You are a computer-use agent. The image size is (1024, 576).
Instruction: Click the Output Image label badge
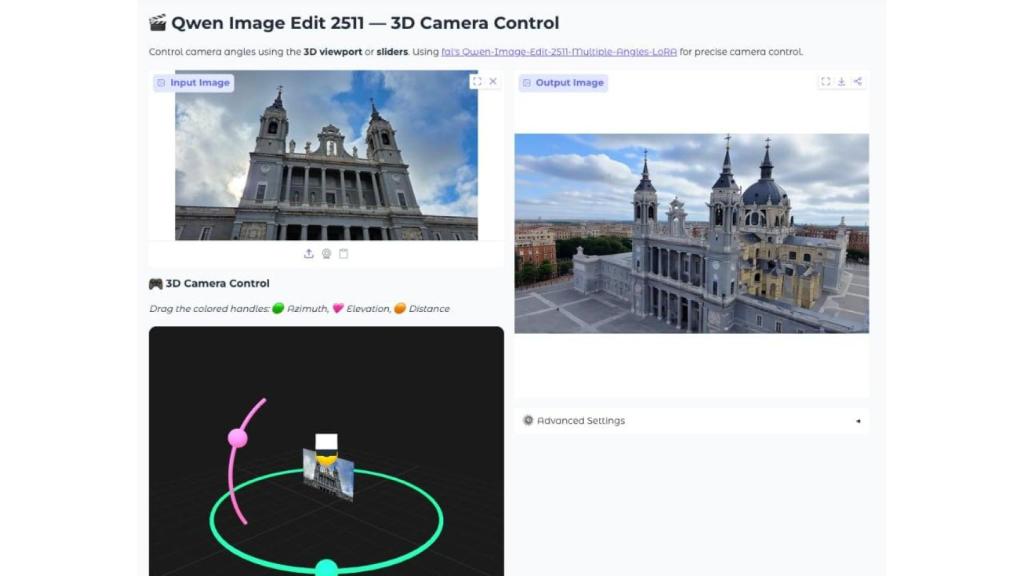(563, 83)
